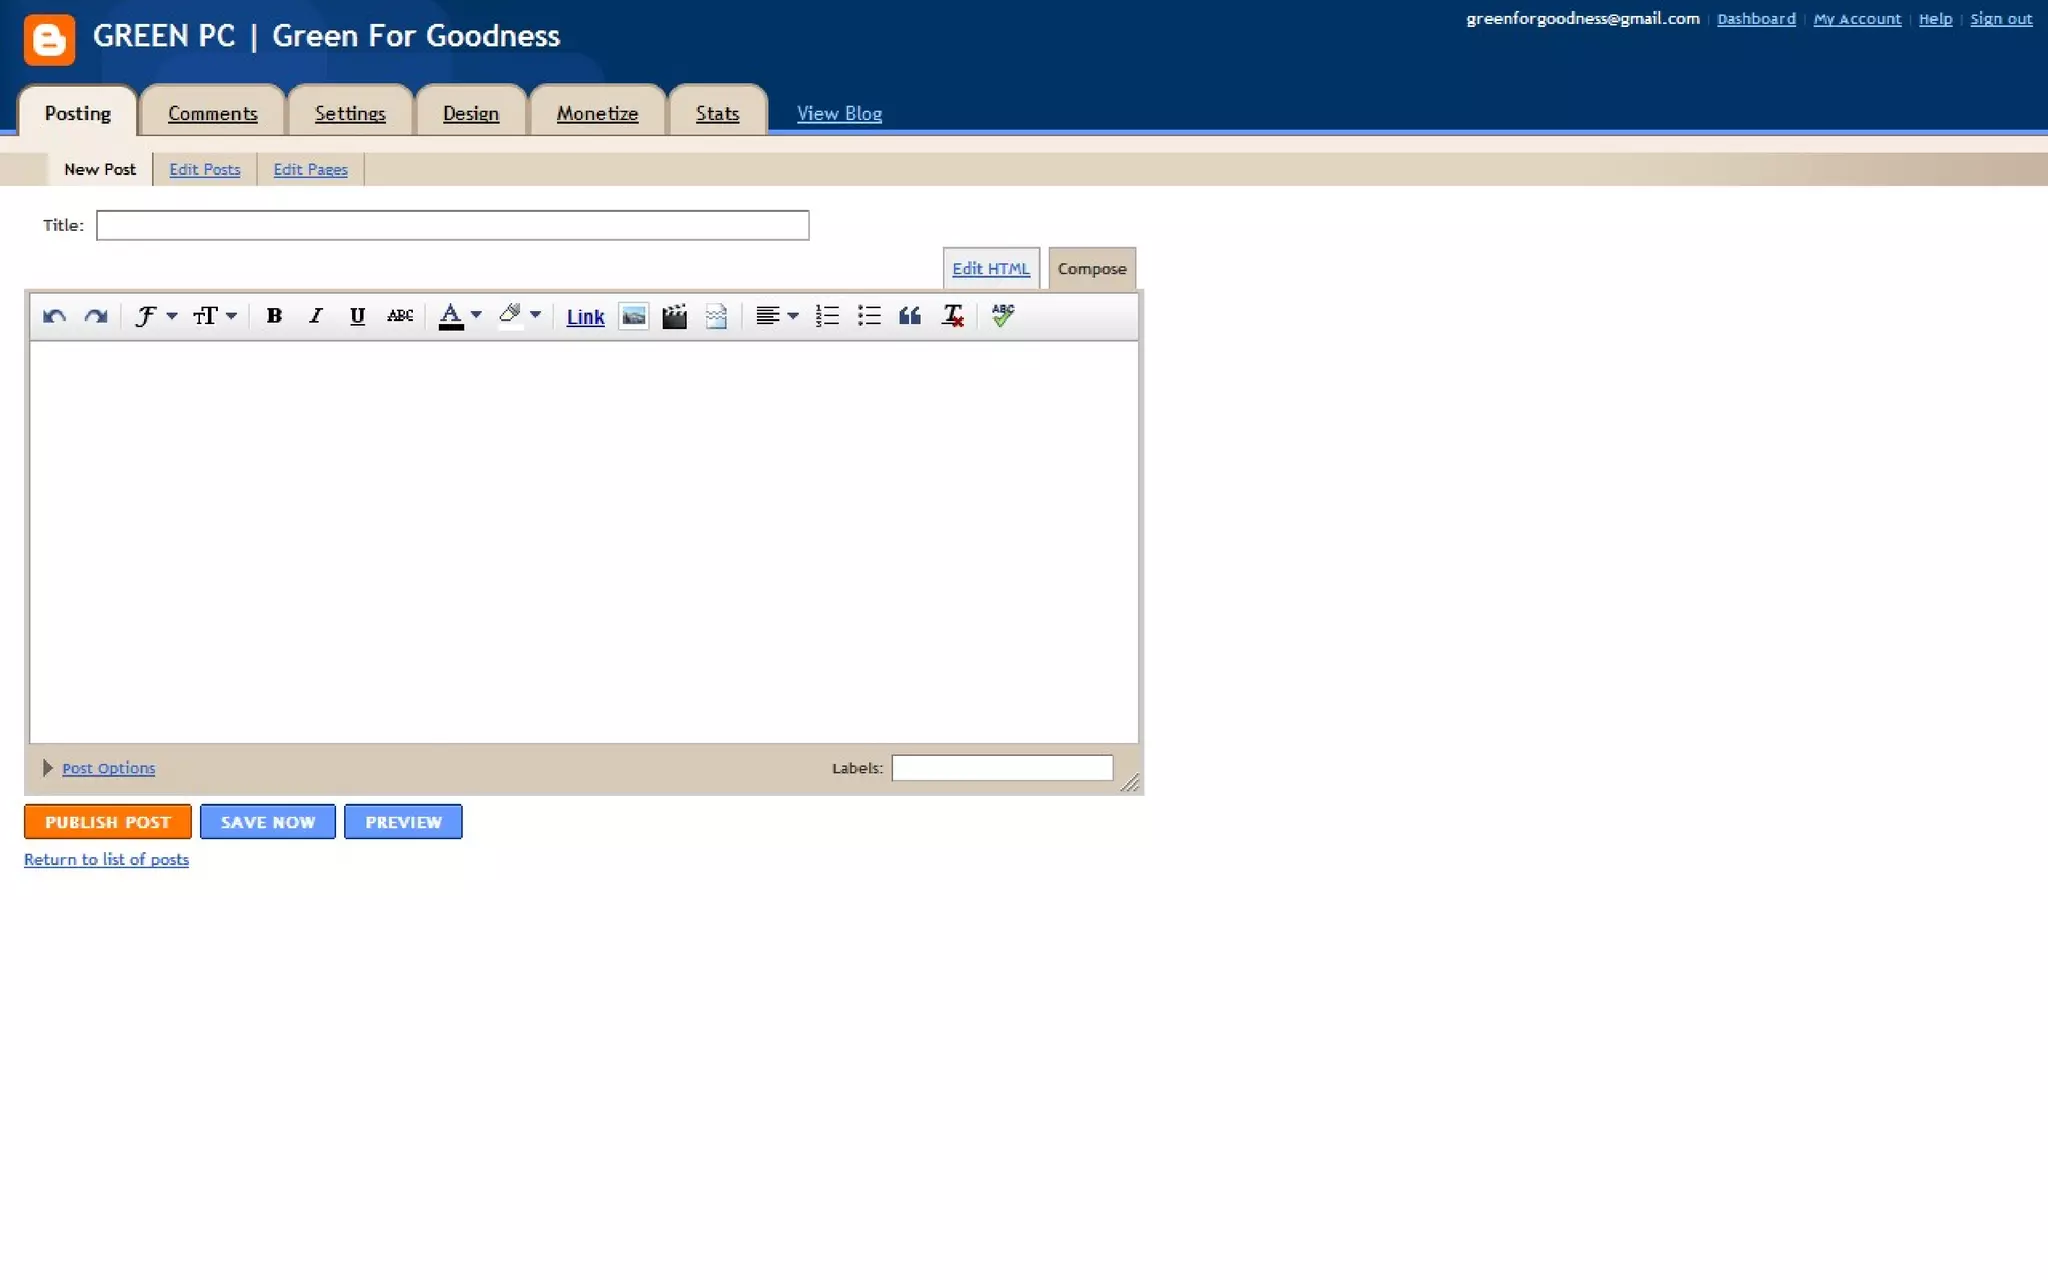Switch to the Edit HTML tab
The height and width of the screenshot is (1280, 2048).
(x=990, y=268)
